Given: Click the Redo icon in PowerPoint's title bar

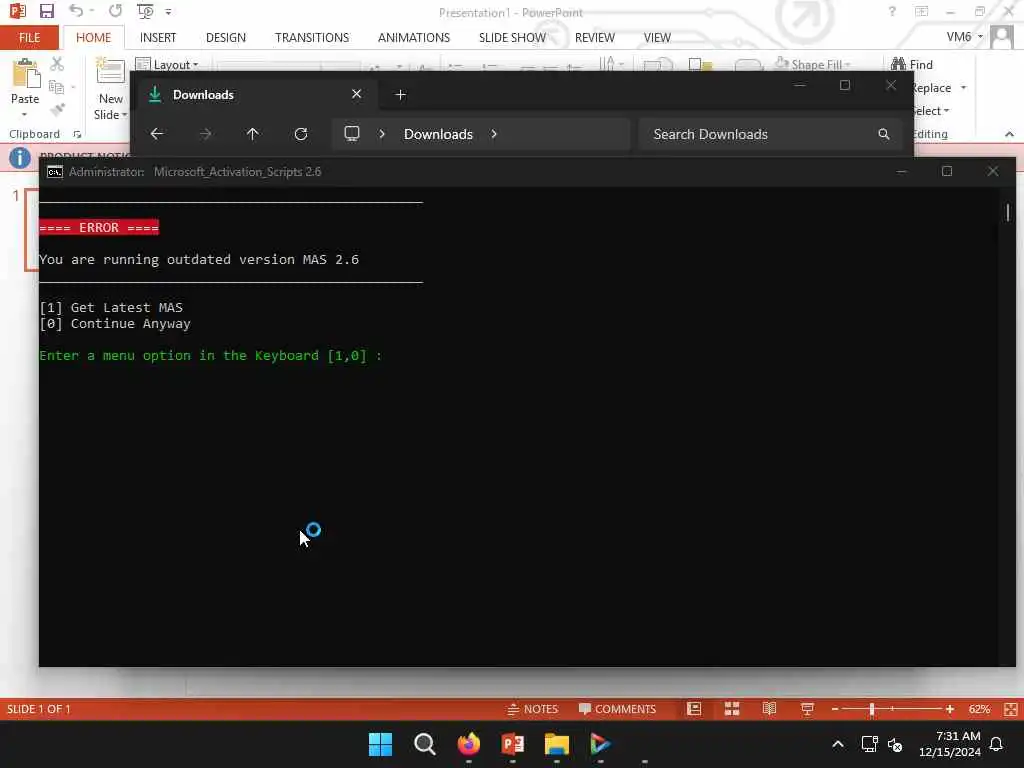Looking at the screenshot, I should (x=116, y=11).
